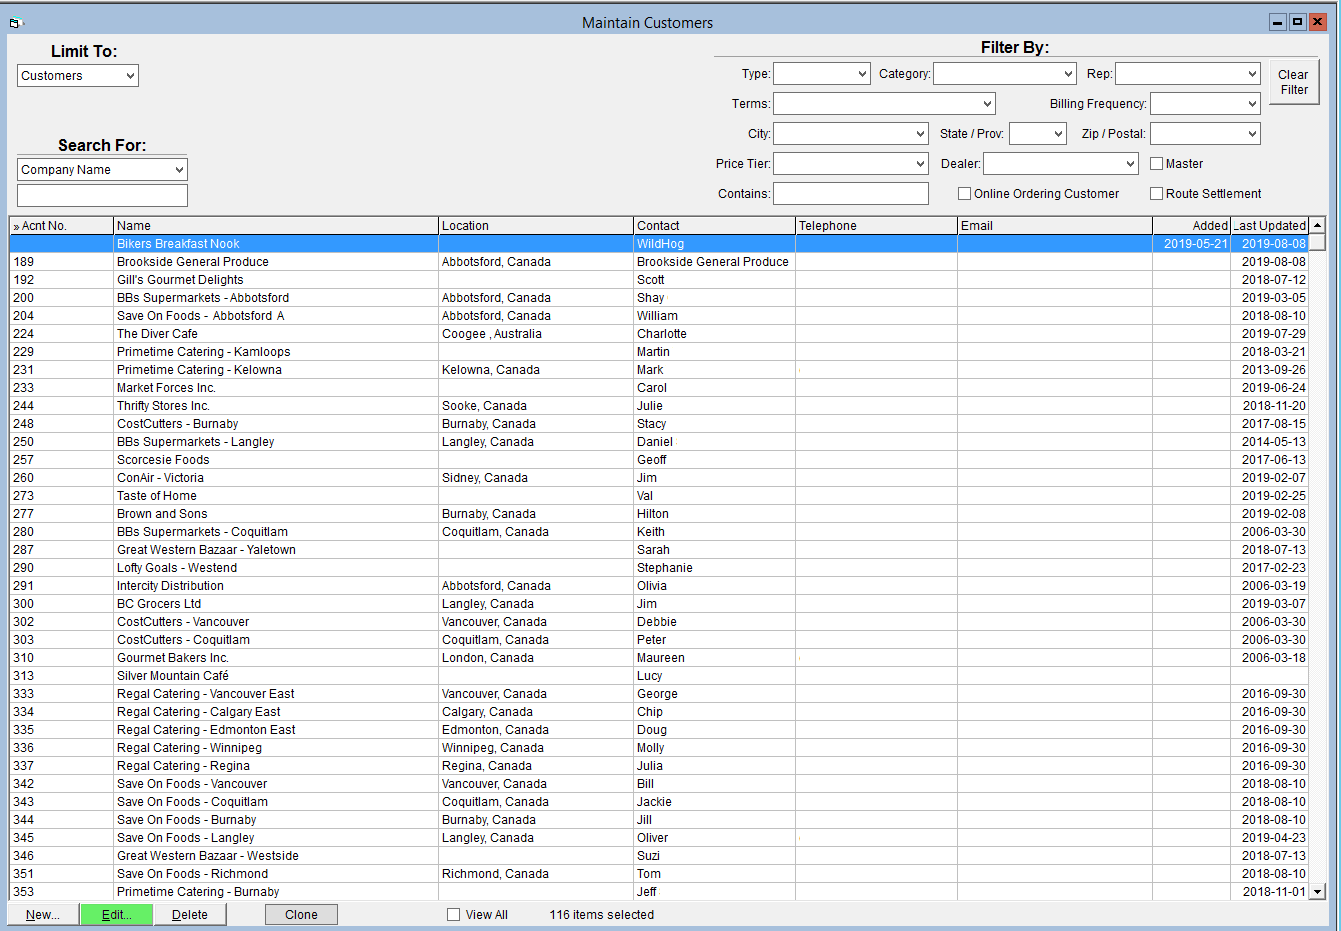Sort by the Name column header
This screenshot has width=1341, height=931.
click(276, 226)
